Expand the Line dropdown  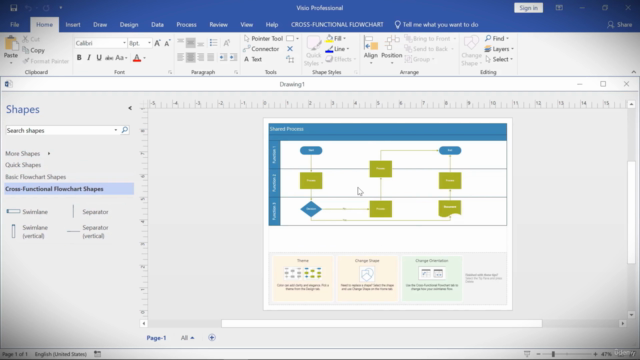tap(348, 49)
